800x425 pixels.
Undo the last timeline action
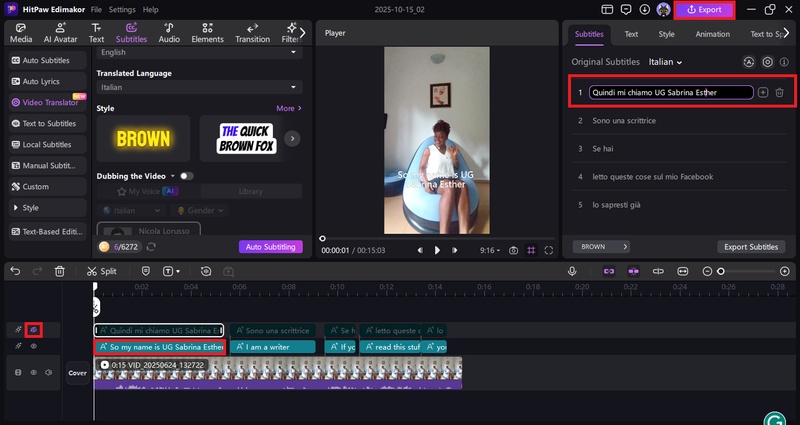coord(13,271)
